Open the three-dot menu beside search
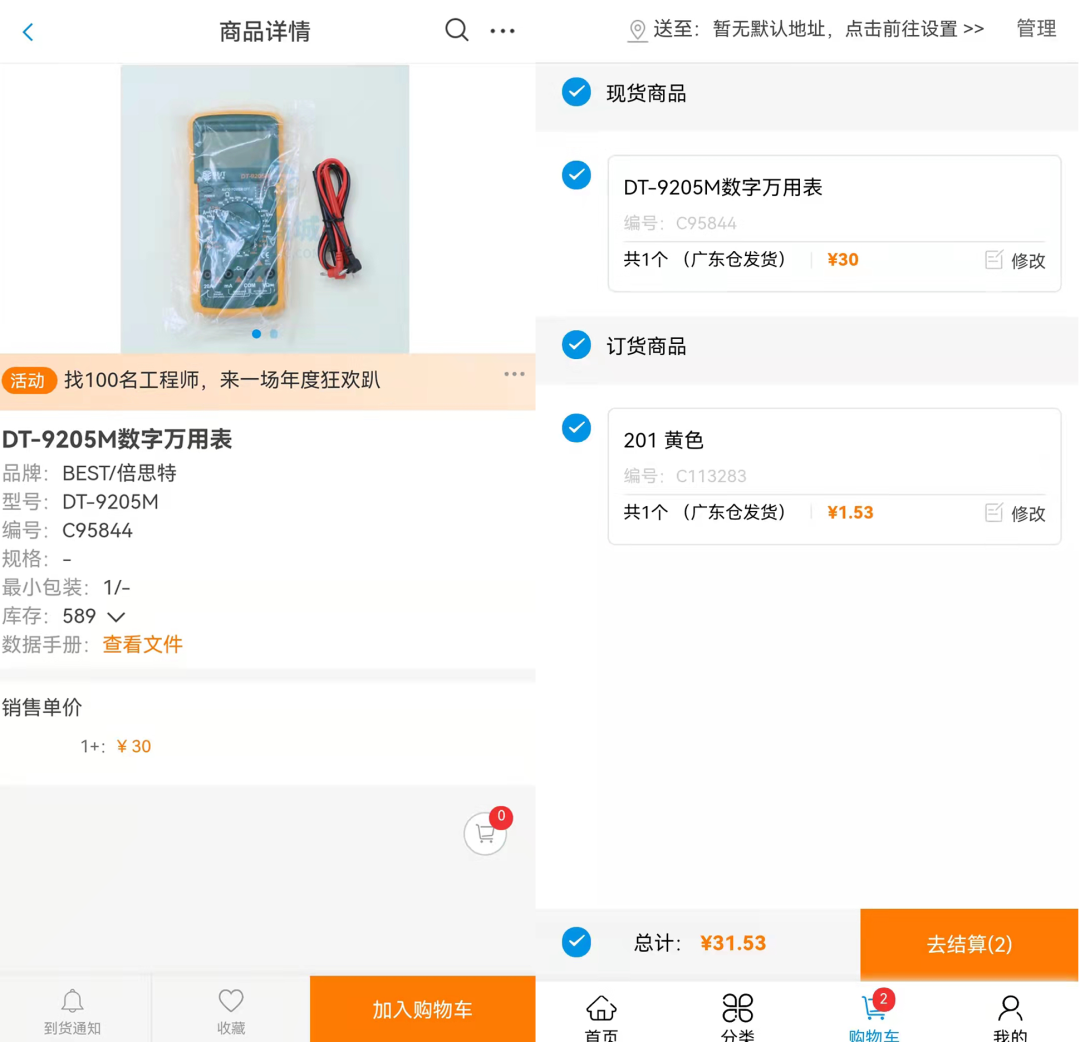 point(502,31)
